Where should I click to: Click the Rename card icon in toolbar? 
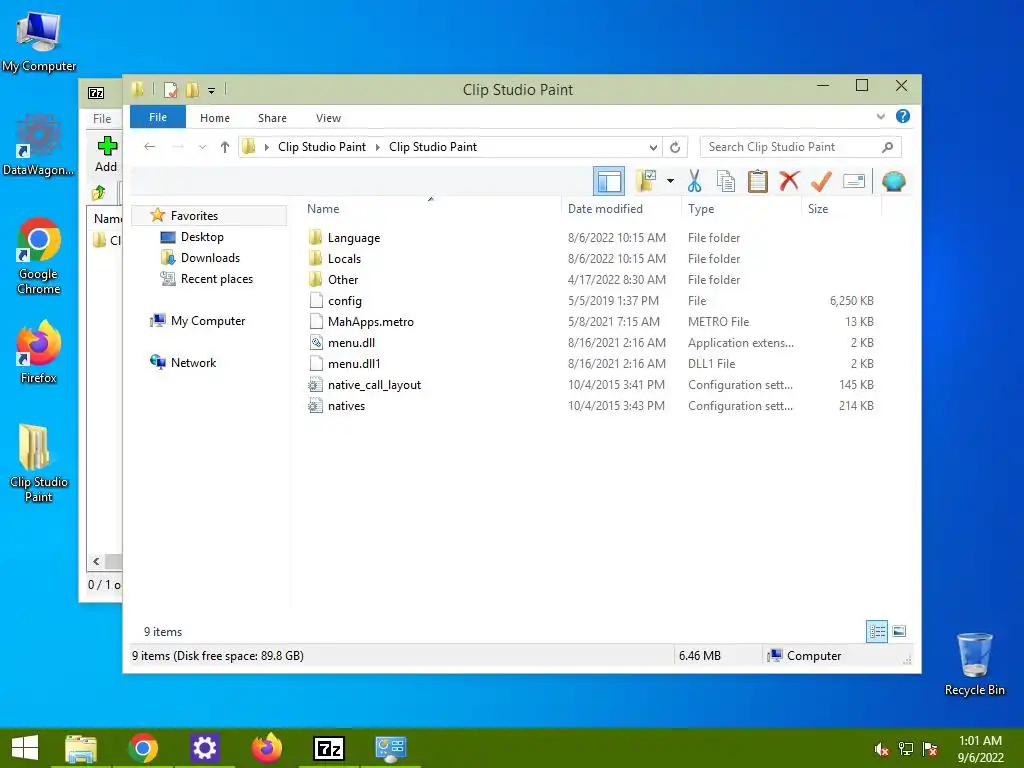pyautogui.click(x=854, y=181)
